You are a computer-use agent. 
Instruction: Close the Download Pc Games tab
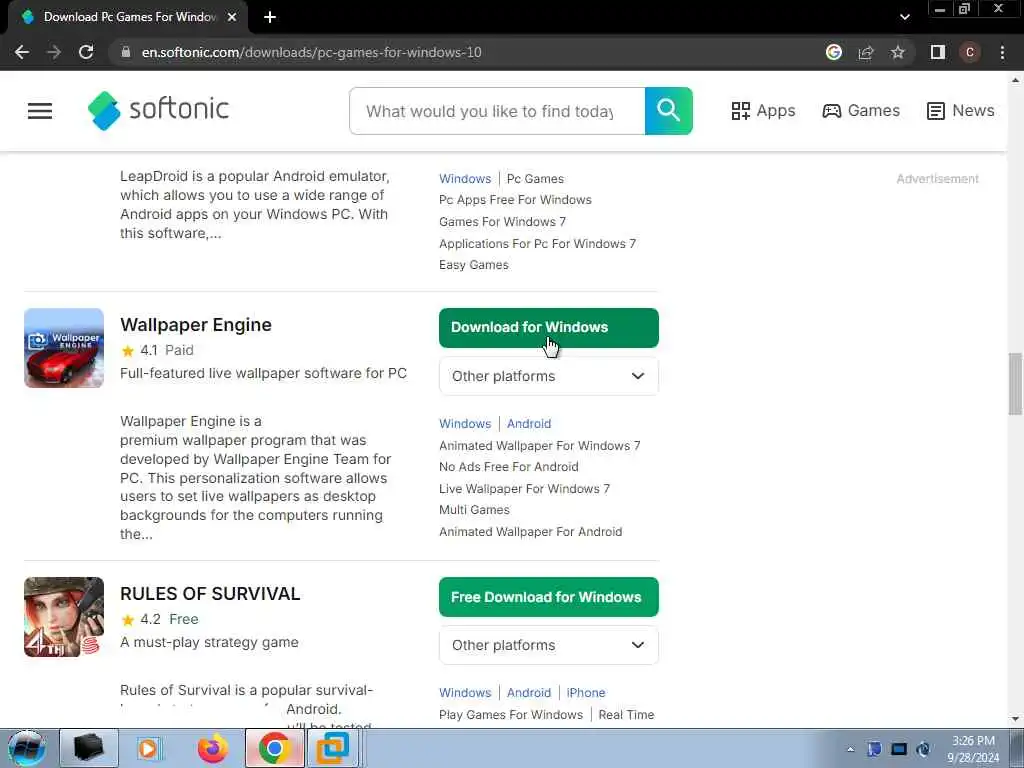pyautogui.click(x=232, y=17)
